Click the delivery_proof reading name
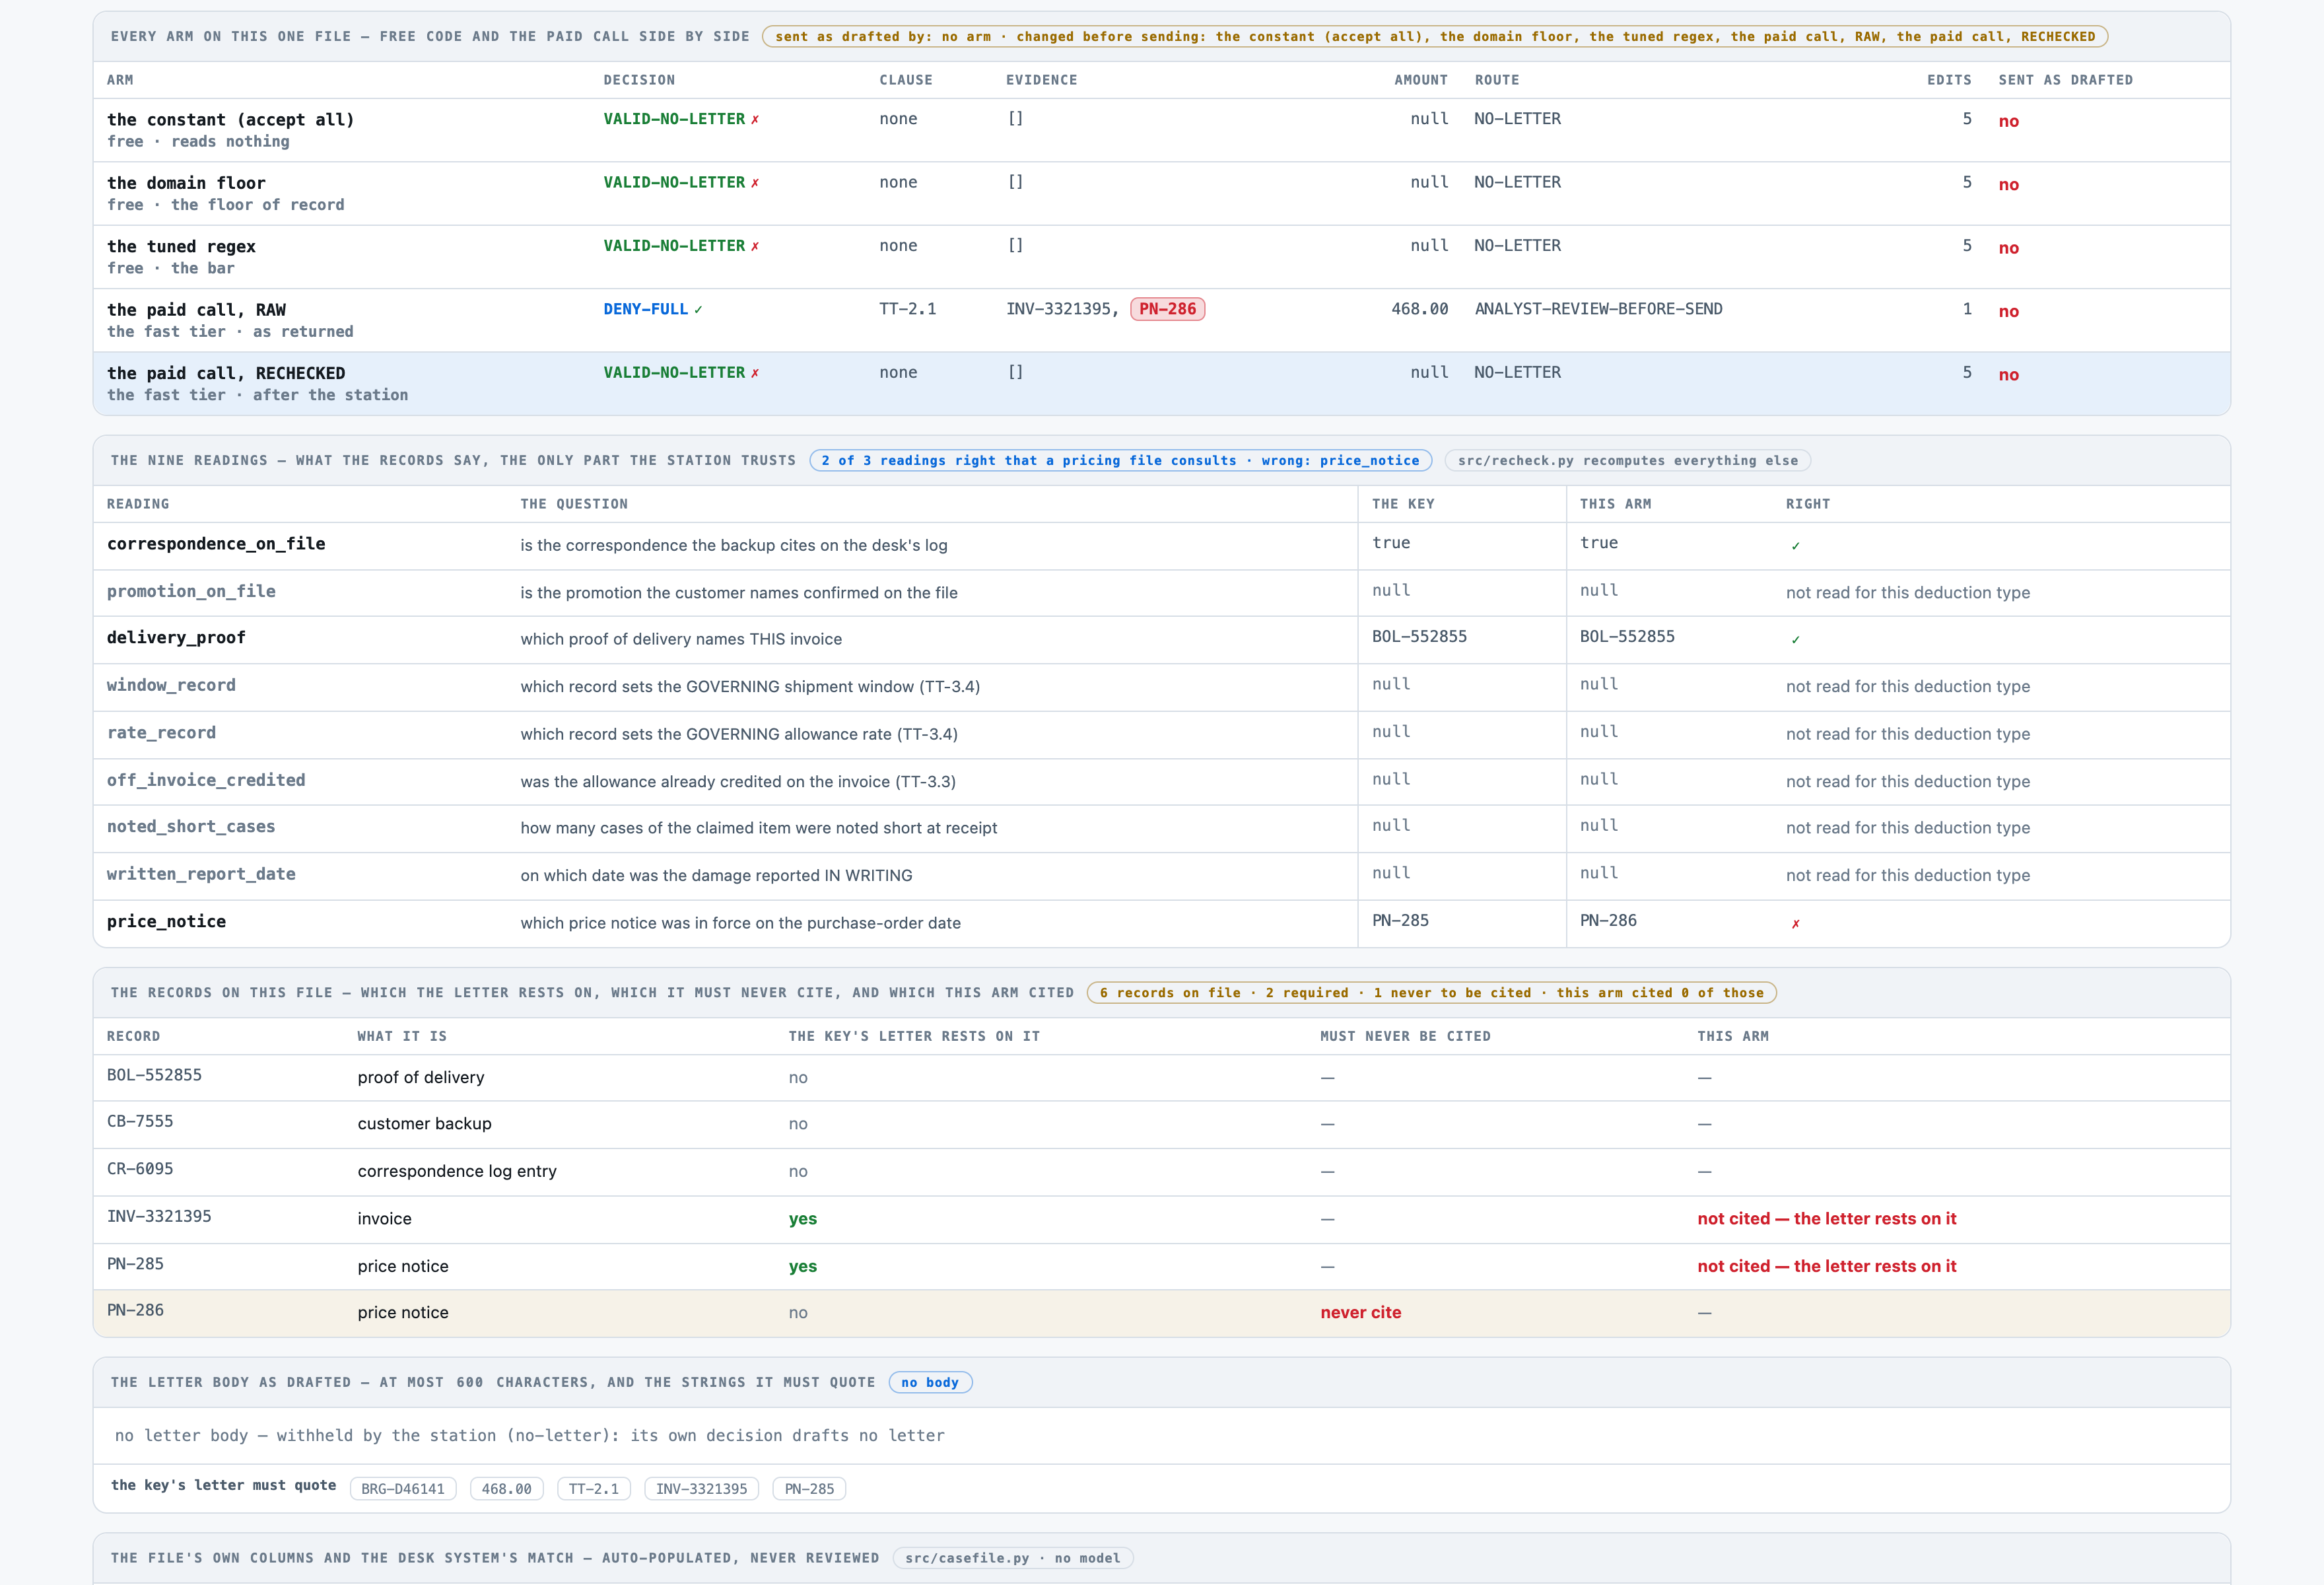The height and width of the screenshot is (1585, 2324). pos(176,638)
